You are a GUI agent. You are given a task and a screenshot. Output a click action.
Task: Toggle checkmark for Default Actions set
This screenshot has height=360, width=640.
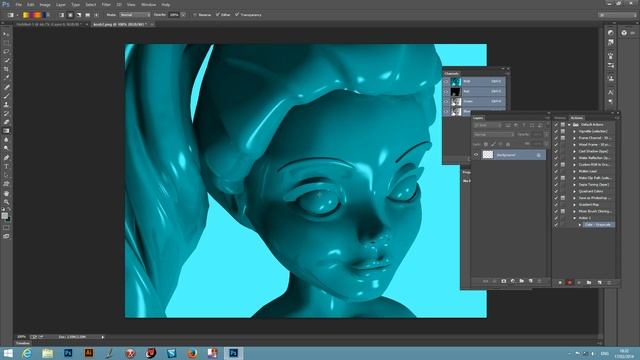point(556,124)
